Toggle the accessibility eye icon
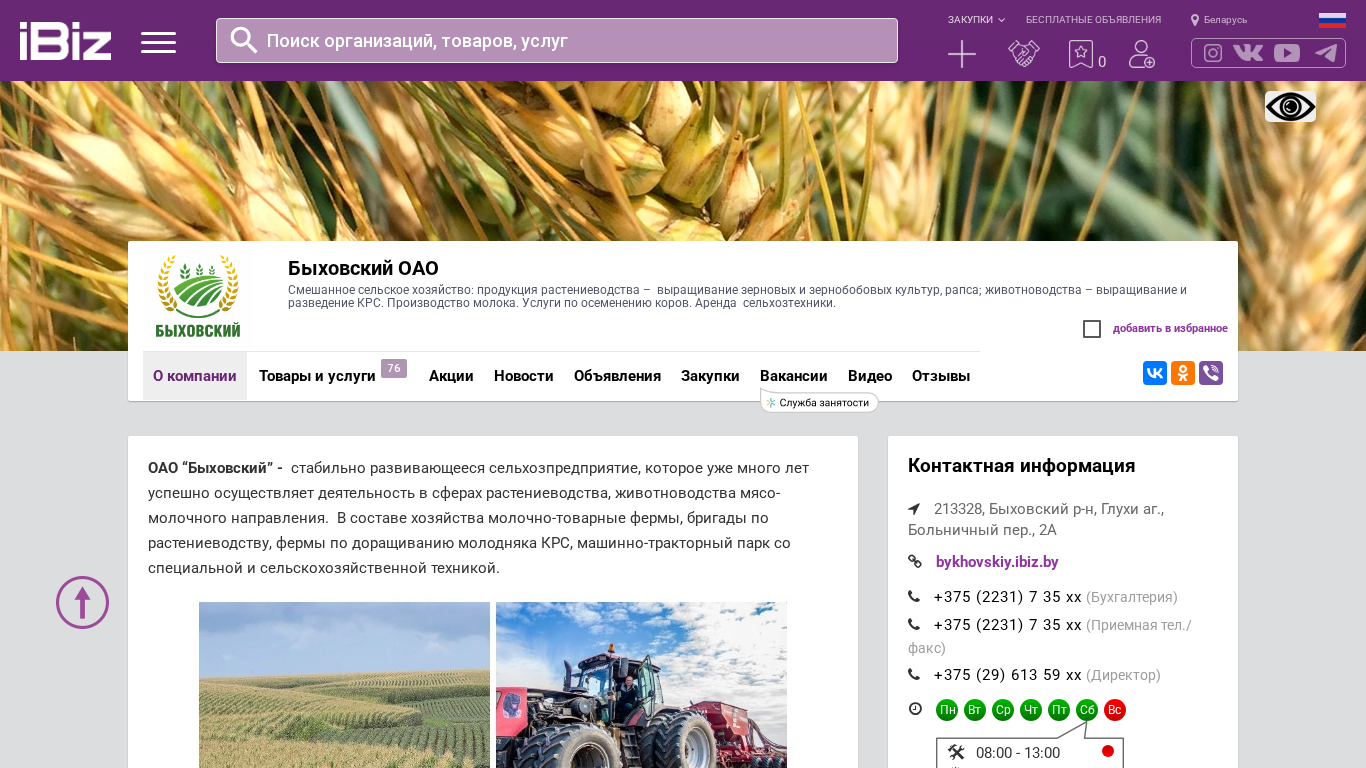 [1290, 106]
